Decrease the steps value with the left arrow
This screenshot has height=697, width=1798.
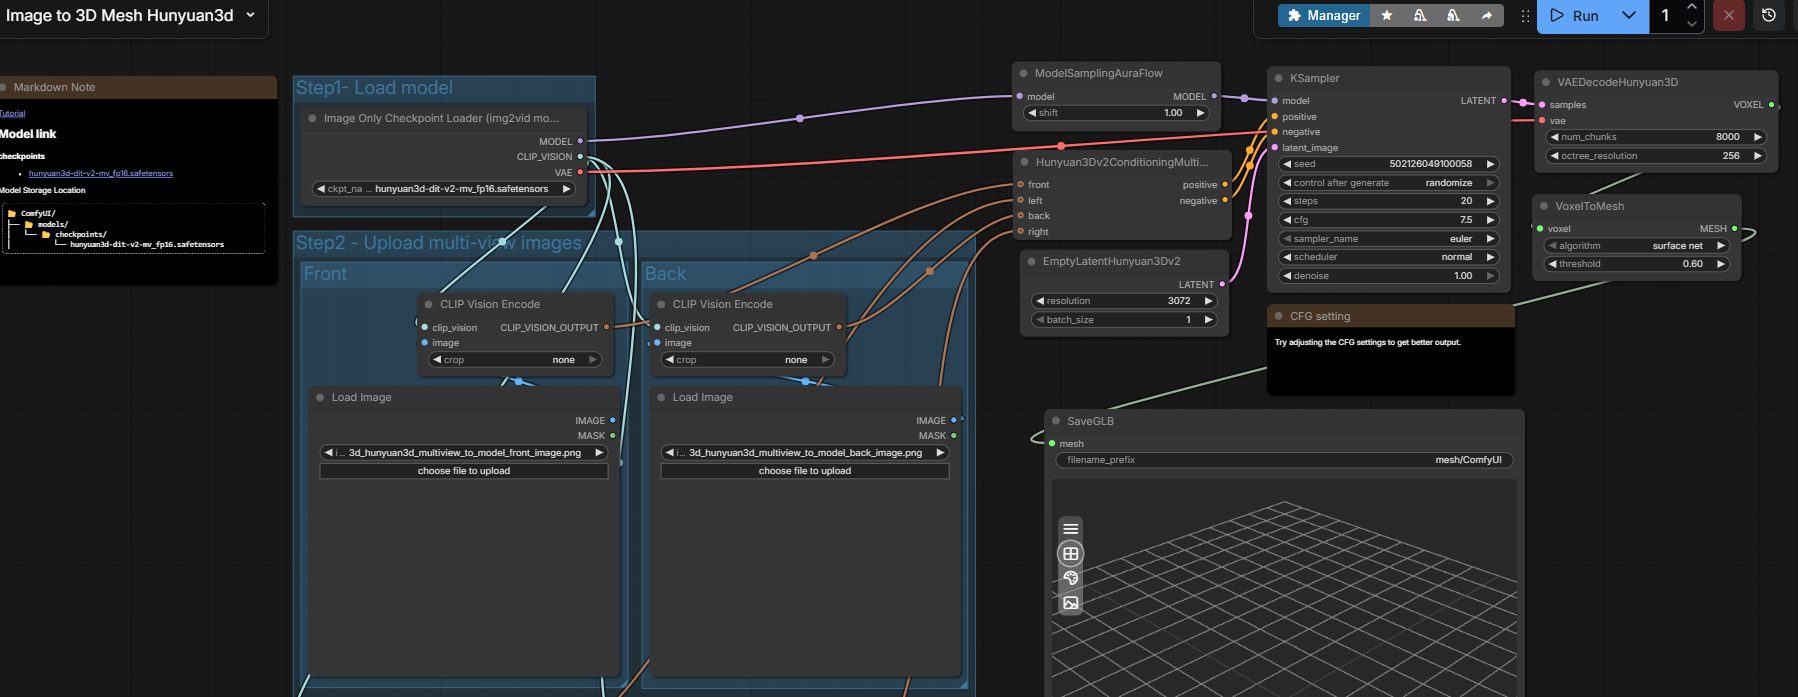pyautogui.click(x=1287, y=201)
